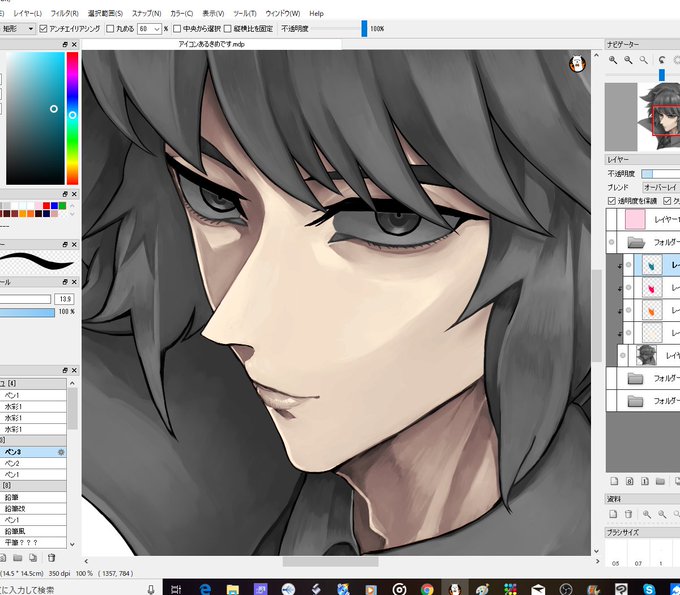Open the スナップ(N) menu
The width and height of the screenshot is (680, 595).
click(147, 13)
